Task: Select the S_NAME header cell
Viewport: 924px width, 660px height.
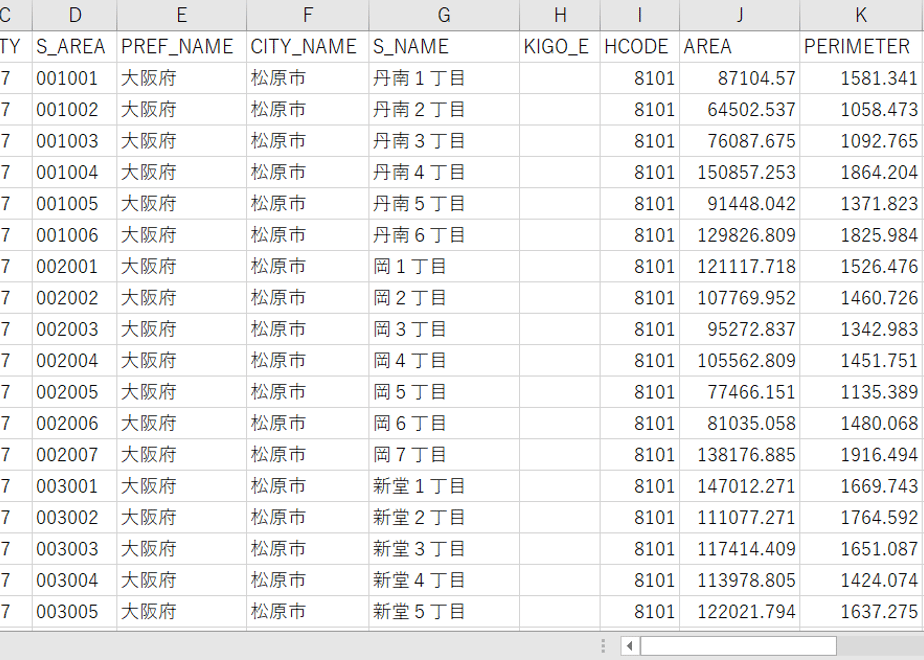Action: (x=444, y=47)
